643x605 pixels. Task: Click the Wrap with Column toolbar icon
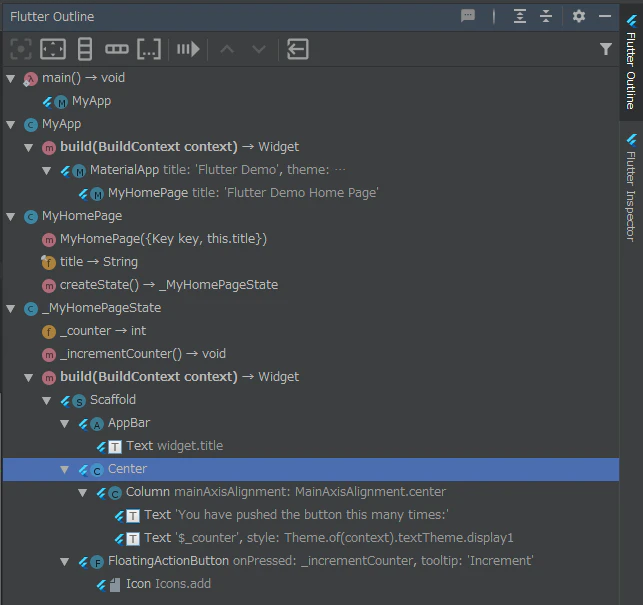[x=85, y=49]
